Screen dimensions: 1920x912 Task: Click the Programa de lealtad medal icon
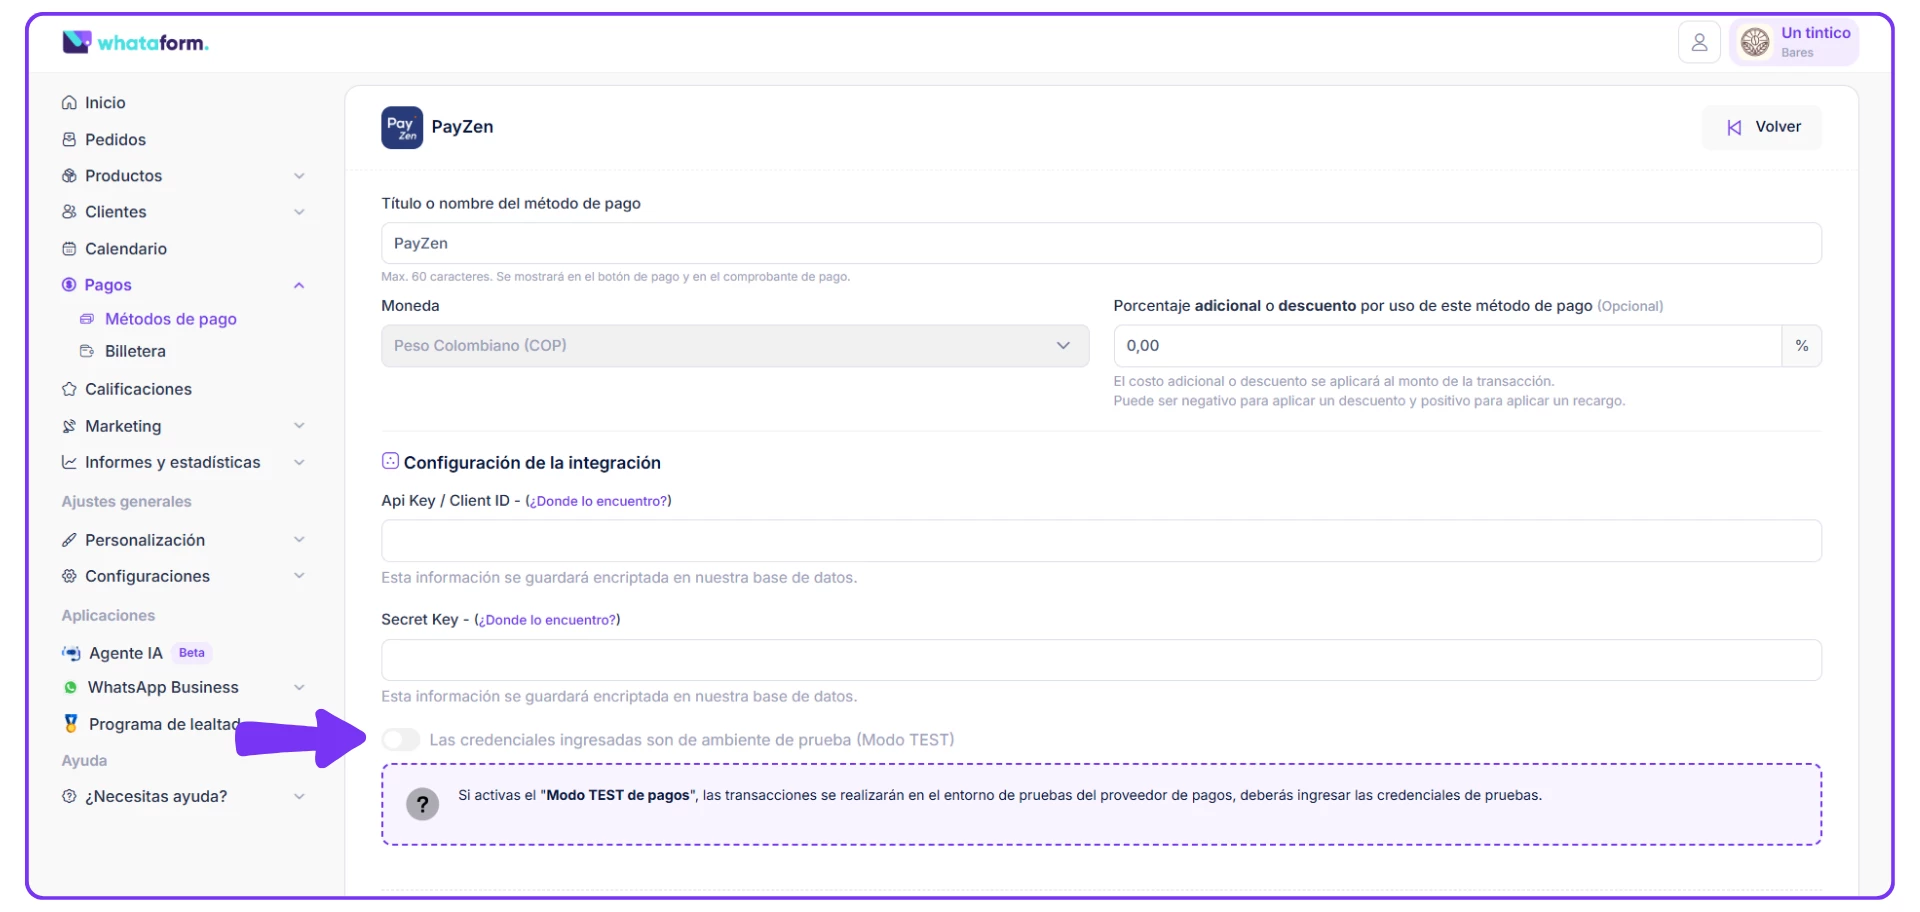(71, 723)
